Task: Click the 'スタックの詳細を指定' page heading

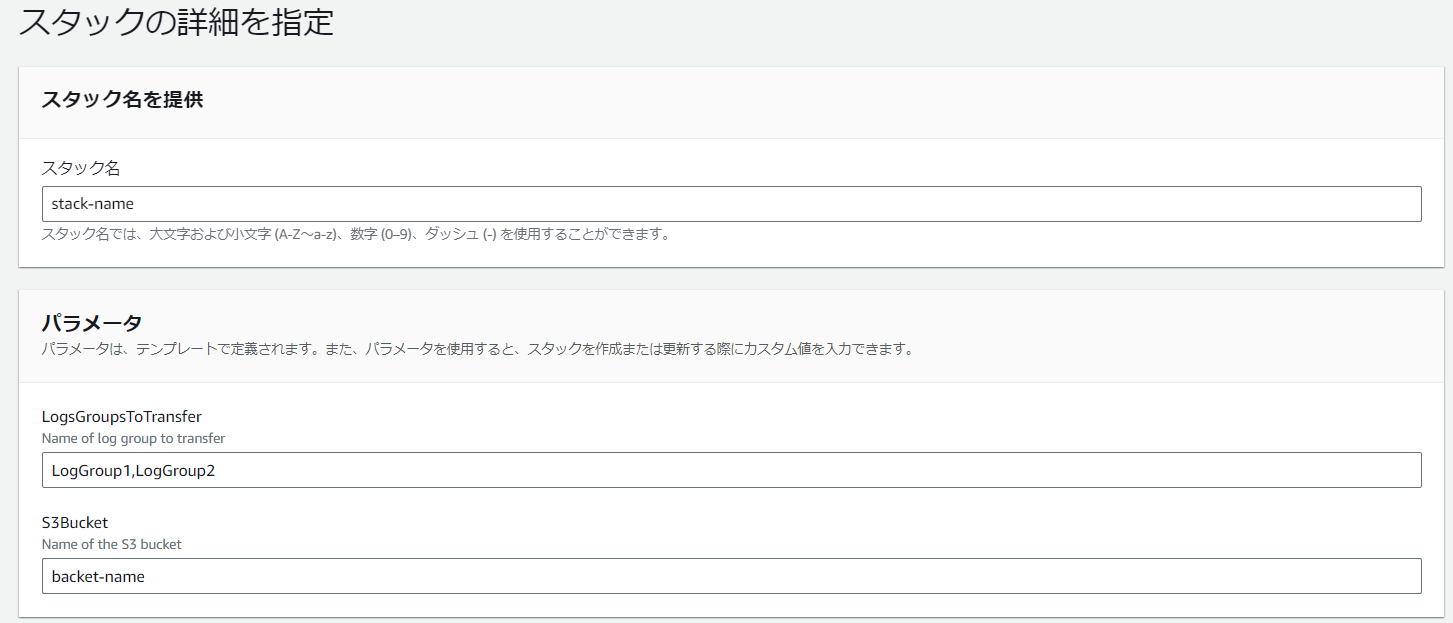Action: coord(176,22)
